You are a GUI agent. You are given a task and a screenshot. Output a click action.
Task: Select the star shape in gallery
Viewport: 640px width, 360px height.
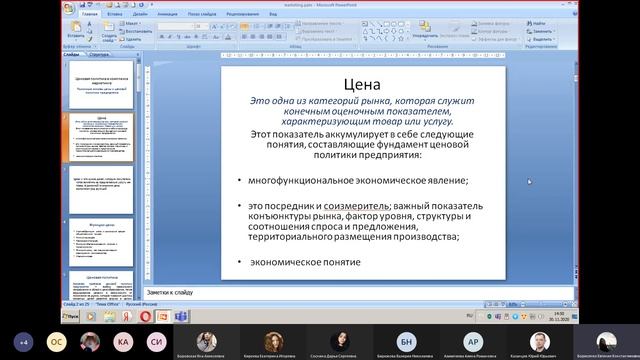[401, 39]
